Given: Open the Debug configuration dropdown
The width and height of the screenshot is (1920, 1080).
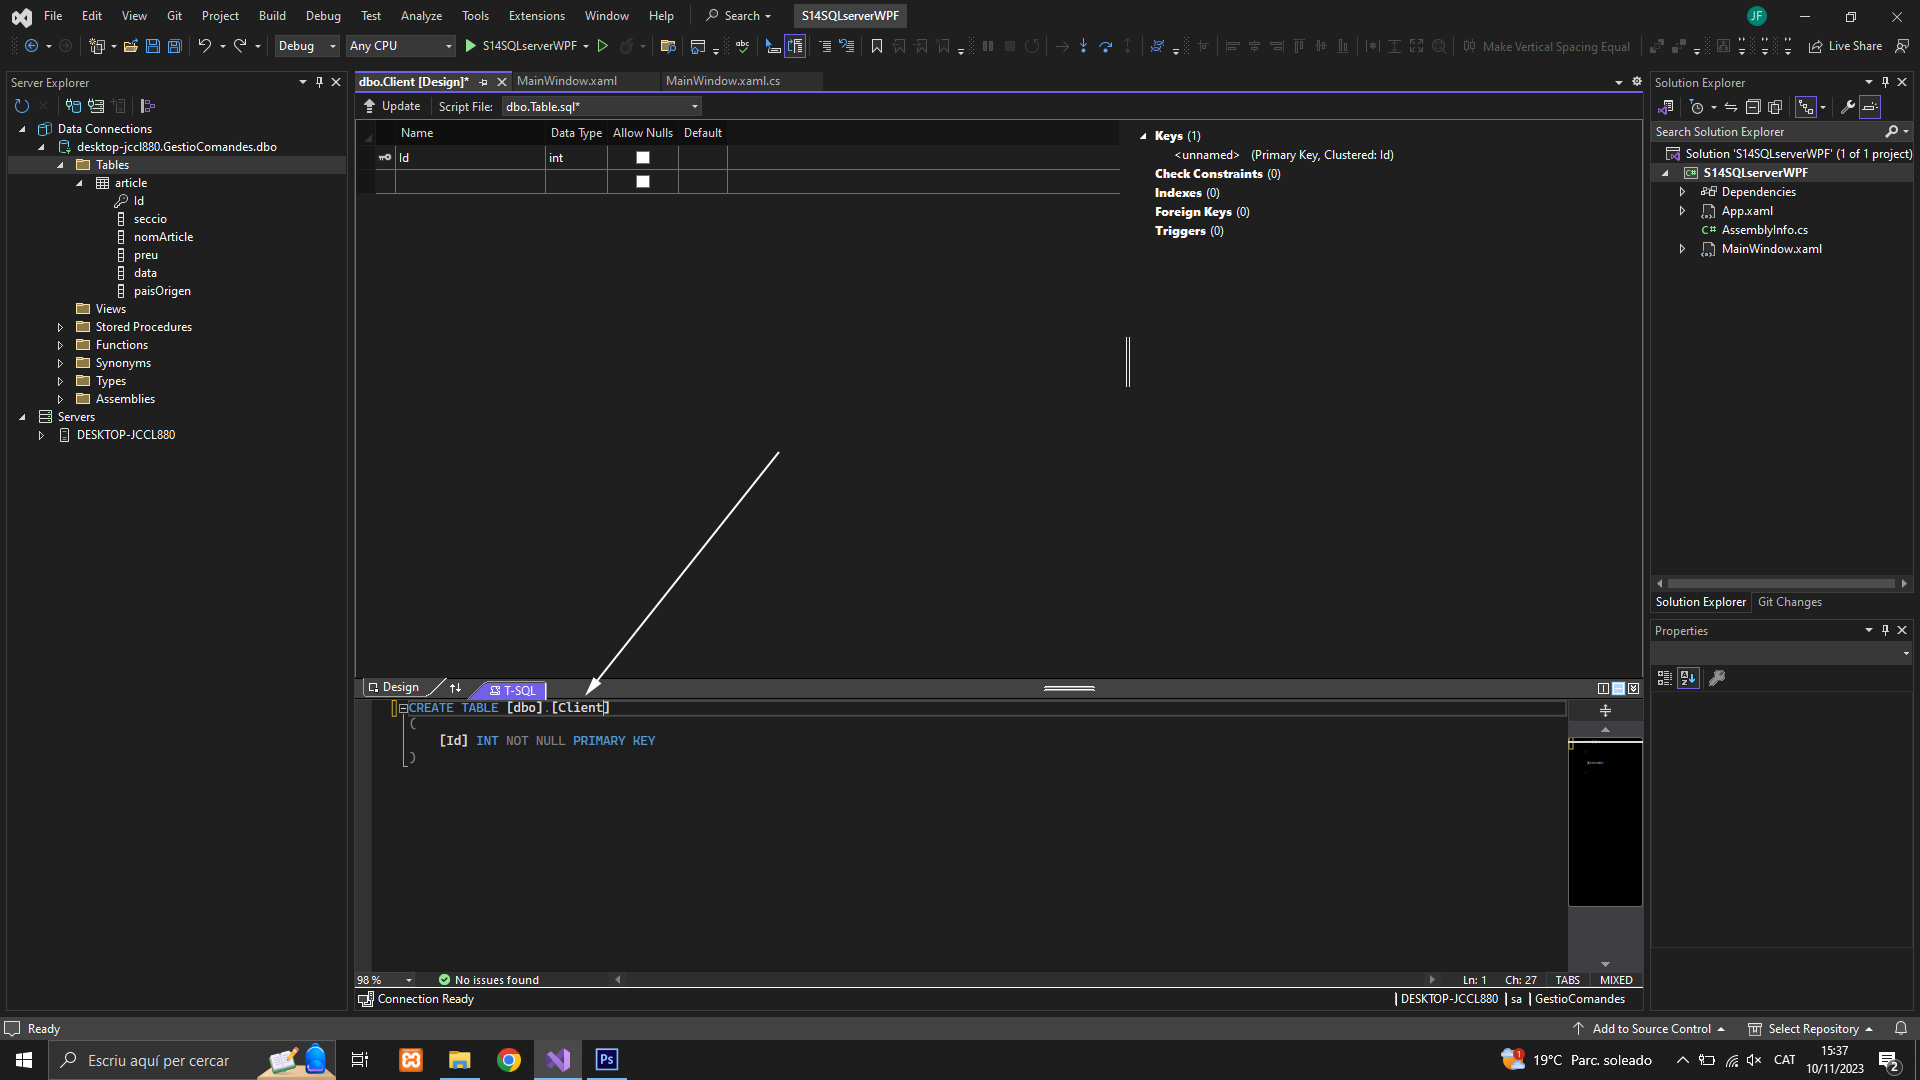Looking at the screenshot, I should [x=332, y=46].
